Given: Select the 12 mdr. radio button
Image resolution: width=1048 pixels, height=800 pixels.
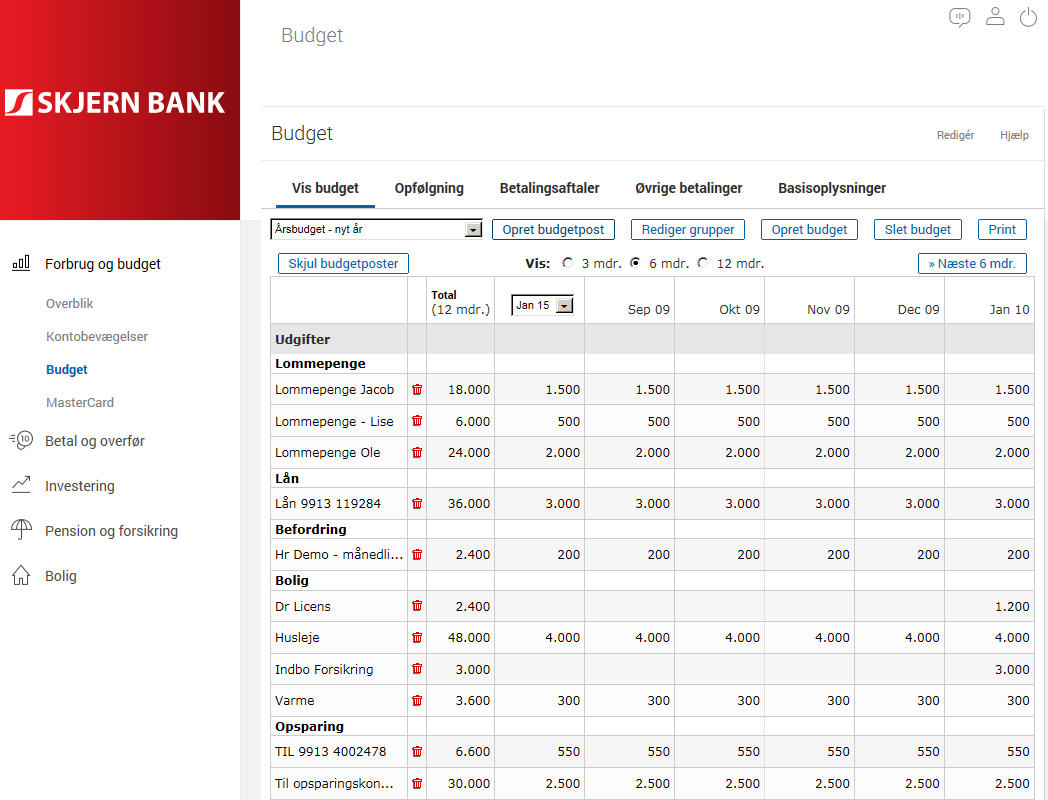Looking at the screenshot, I should click(702, 263).
